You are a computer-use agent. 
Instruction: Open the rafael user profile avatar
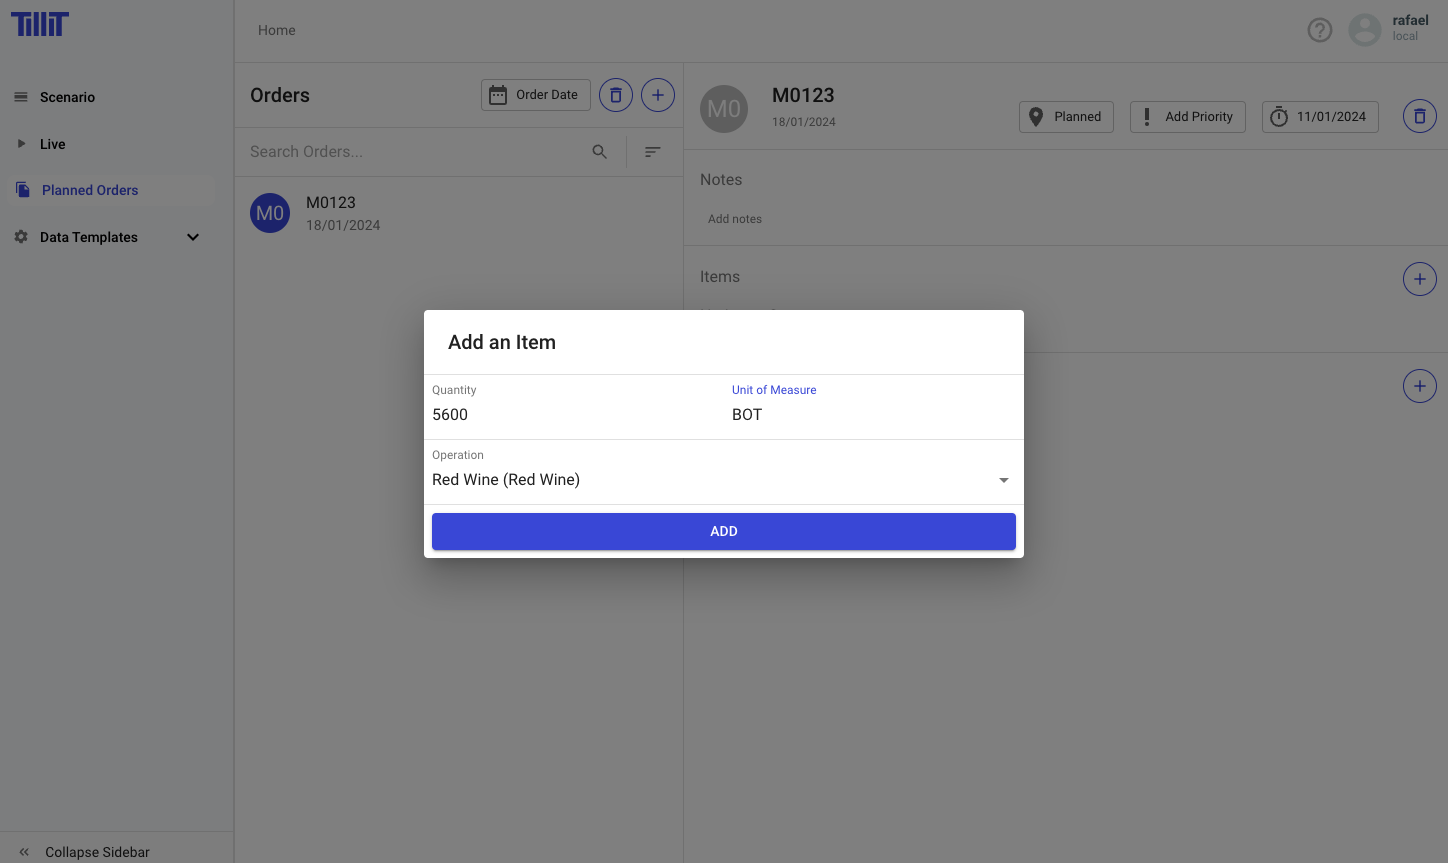(x=1365, y=30)
